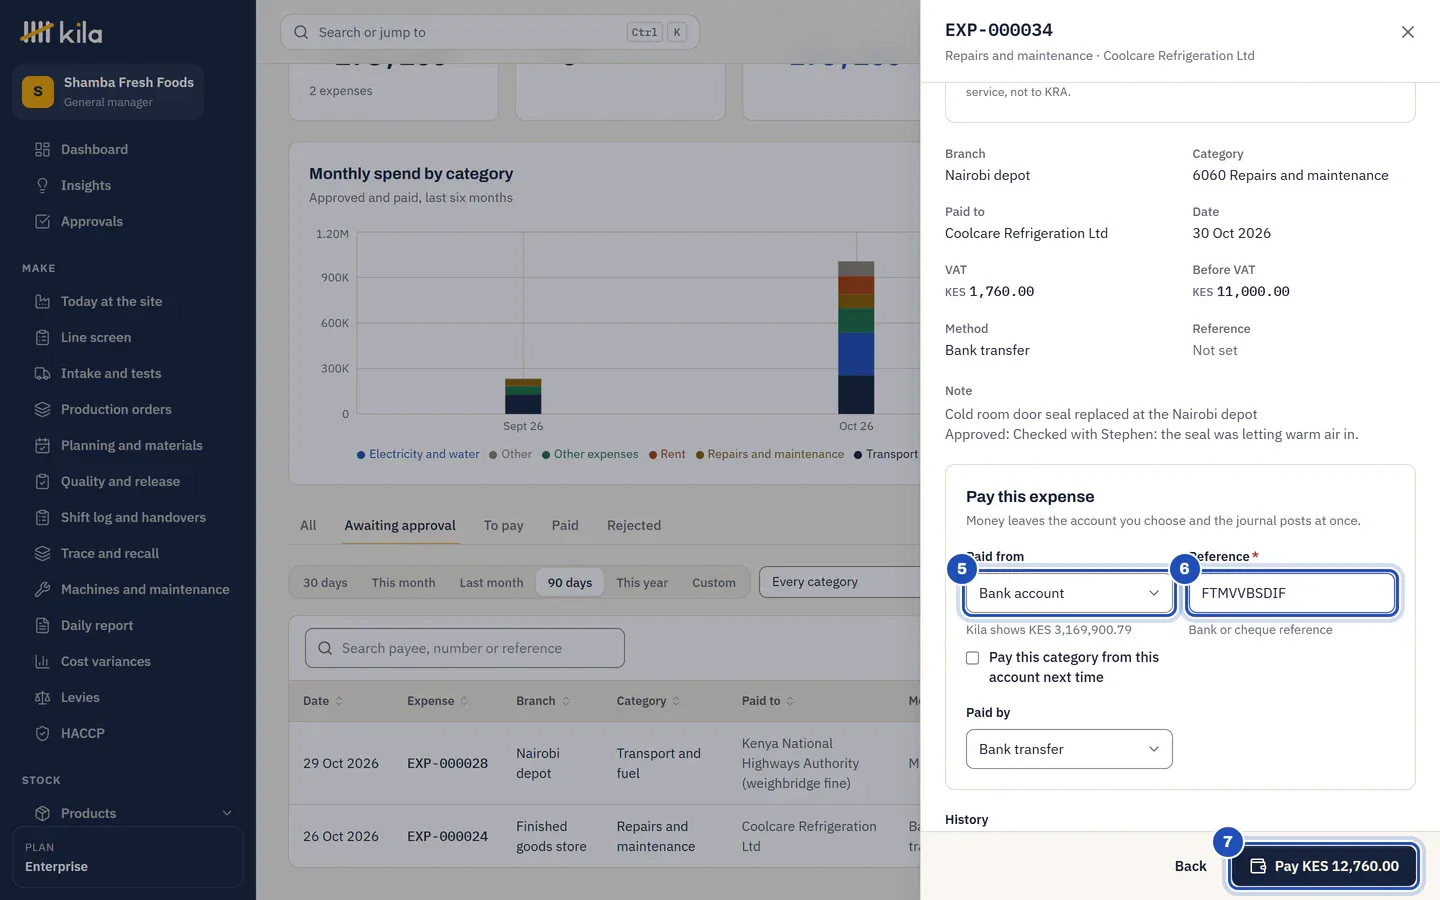
Task: Open the Dashboard sidebar icon
Action: 42,150
